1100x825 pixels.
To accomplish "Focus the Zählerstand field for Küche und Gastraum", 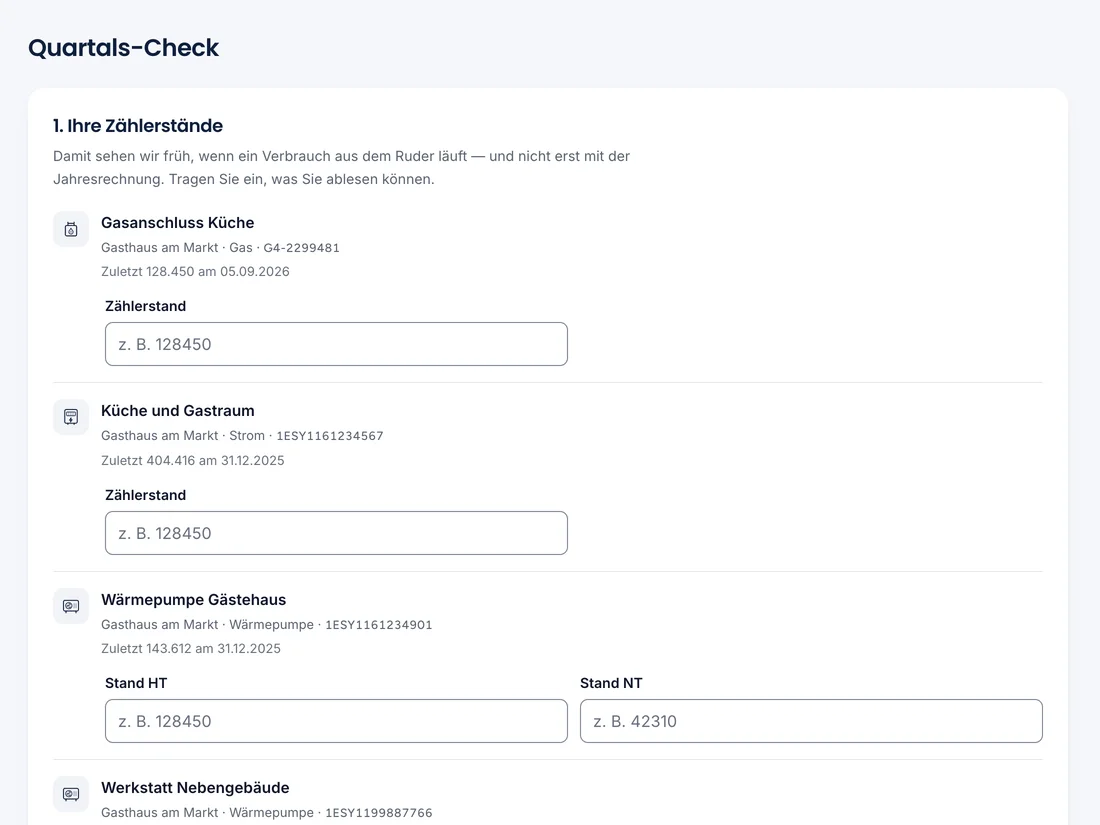I will tap(336, 533).
